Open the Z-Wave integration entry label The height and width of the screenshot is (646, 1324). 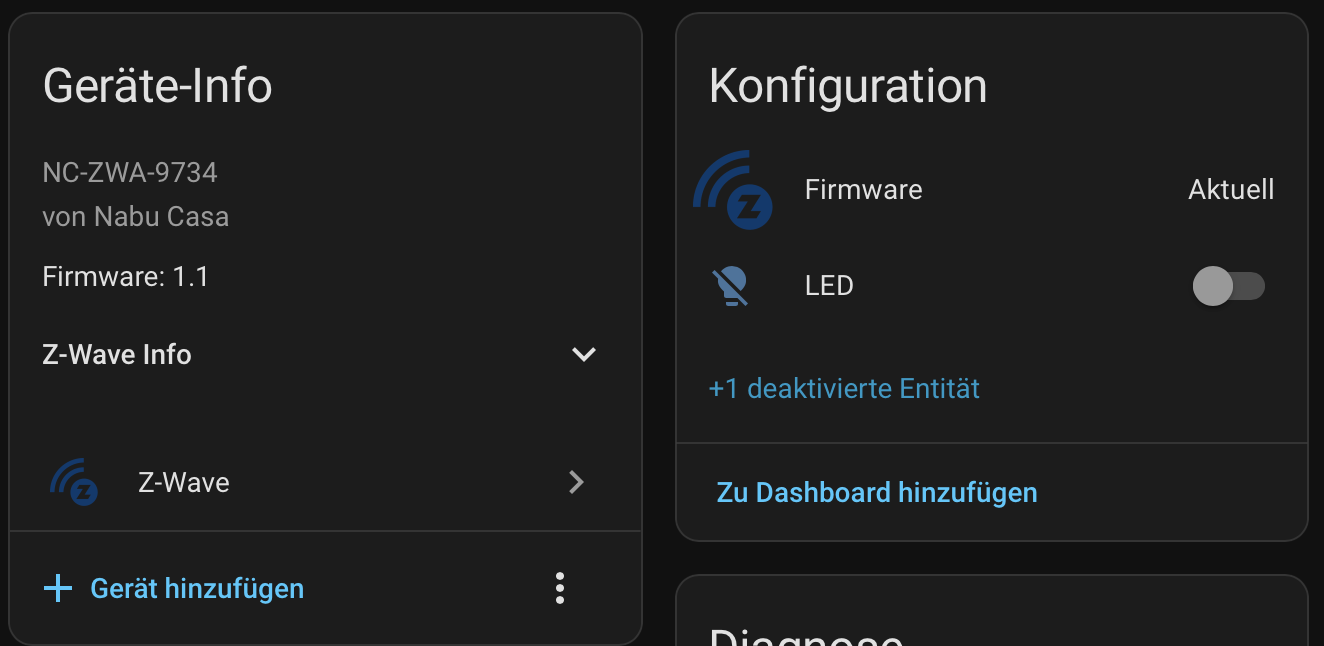(184, 483)
